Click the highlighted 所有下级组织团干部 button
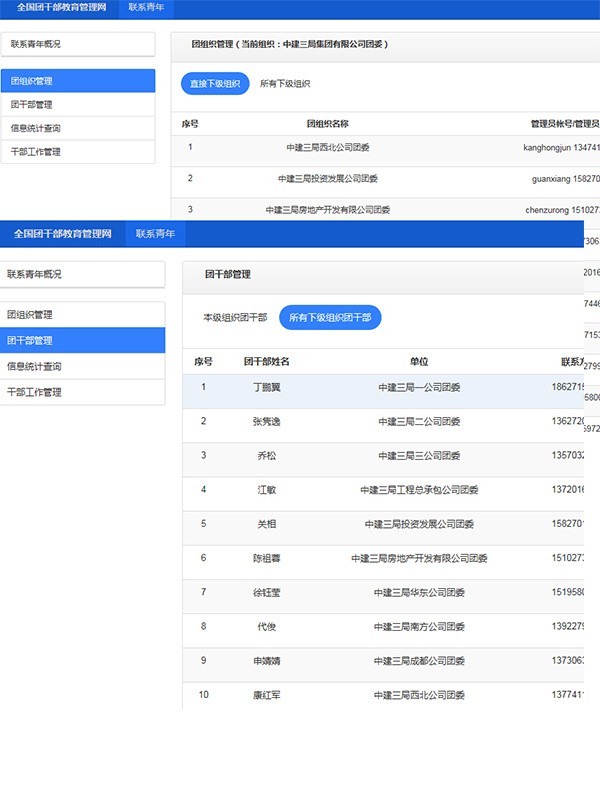The height and width of the screenshot is (800, 600). 330,318
